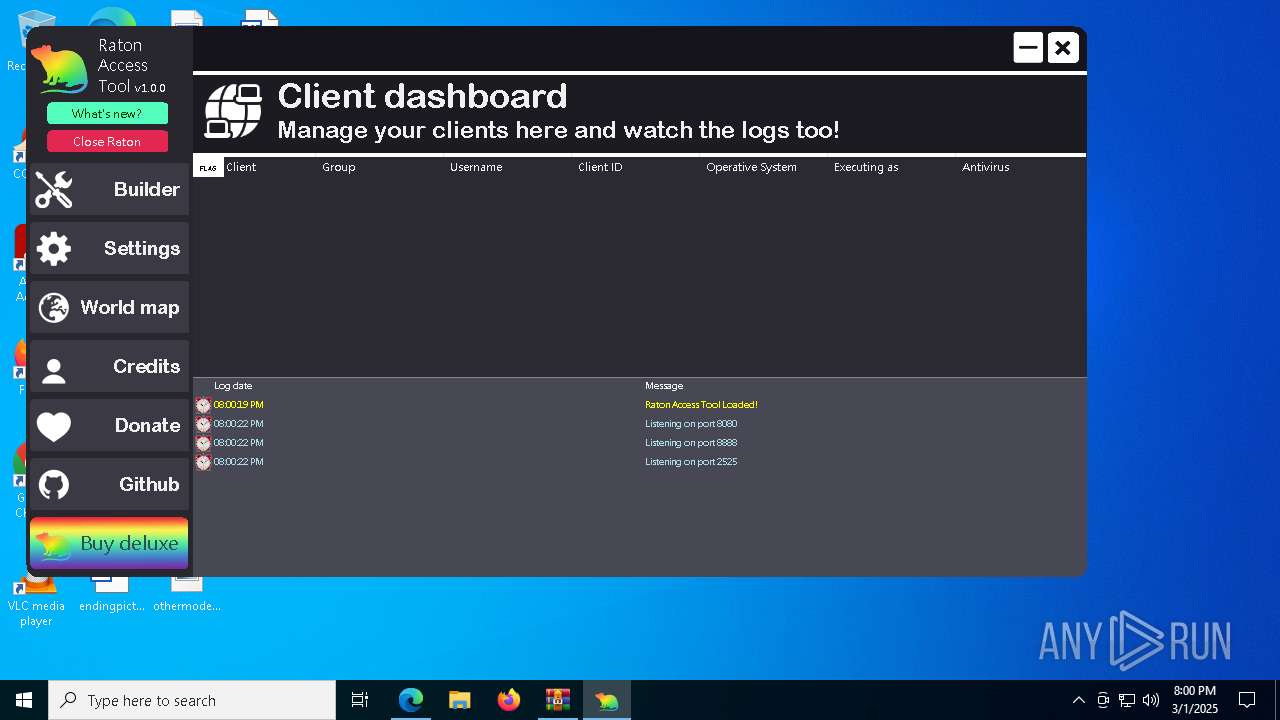This screenshot has width=1280, height=720.
Task: Launch Microsoft Edge from the taskbar
Action: [x=411, y=700]
